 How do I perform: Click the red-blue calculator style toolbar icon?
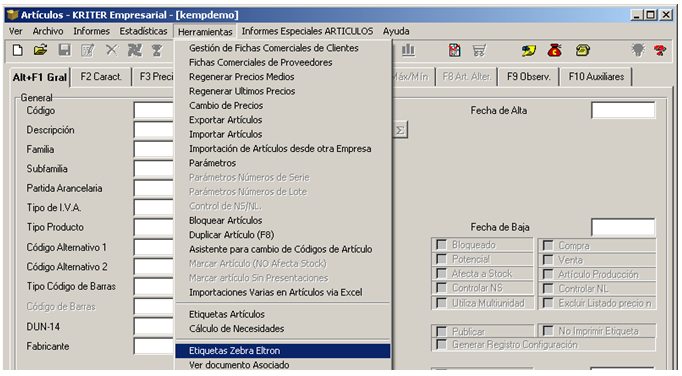coord(455,50)
